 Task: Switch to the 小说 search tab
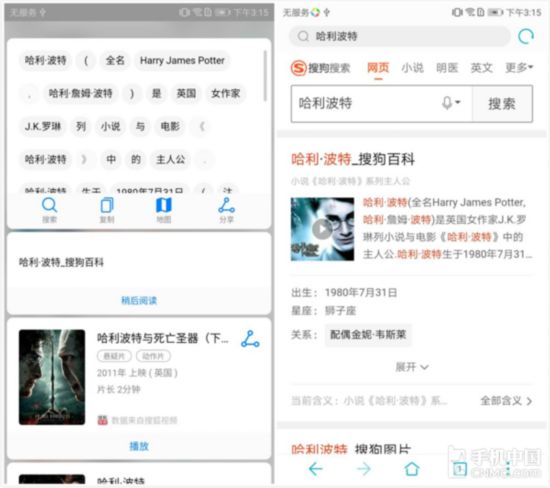coord(412,67)
